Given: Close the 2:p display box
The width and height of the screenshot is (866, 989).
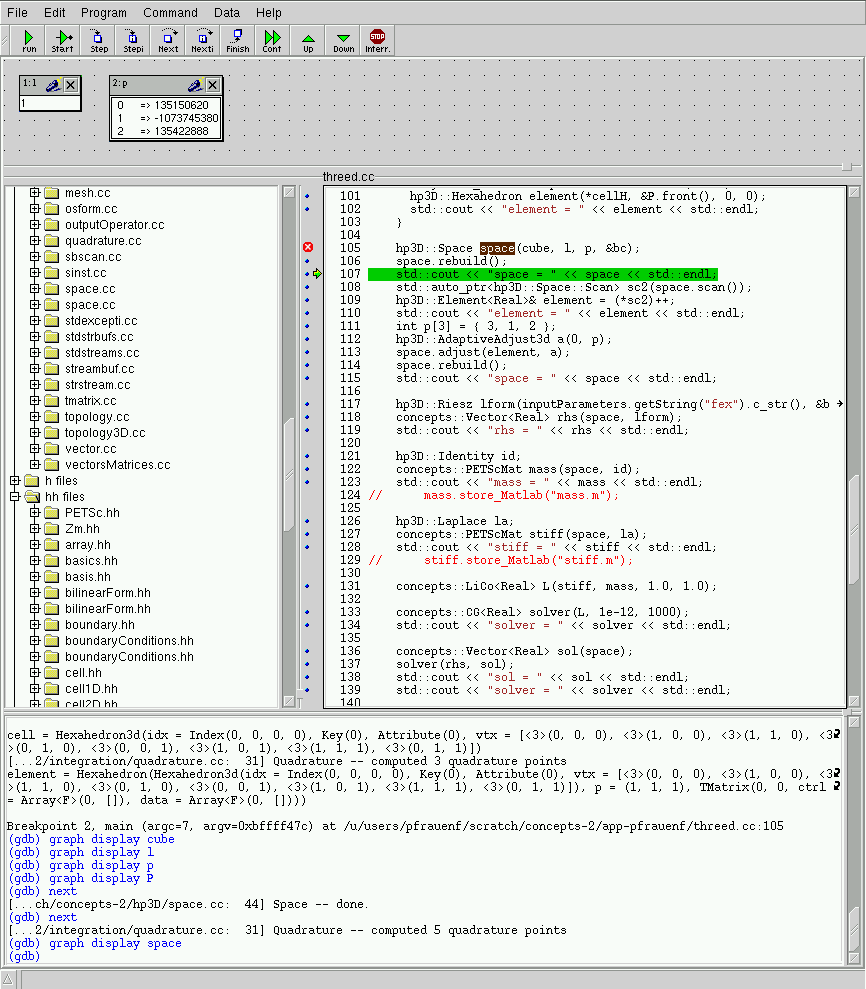Looking at the screenshot, I should (x=212, y=85).
